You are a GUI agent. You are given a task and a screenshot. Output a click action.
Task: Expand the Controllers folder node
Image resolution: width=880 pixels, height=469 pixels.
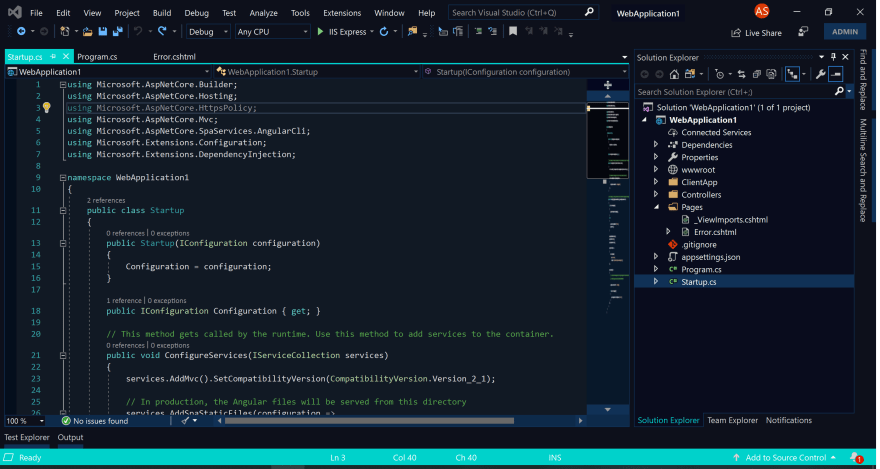(x=656, y=195)
